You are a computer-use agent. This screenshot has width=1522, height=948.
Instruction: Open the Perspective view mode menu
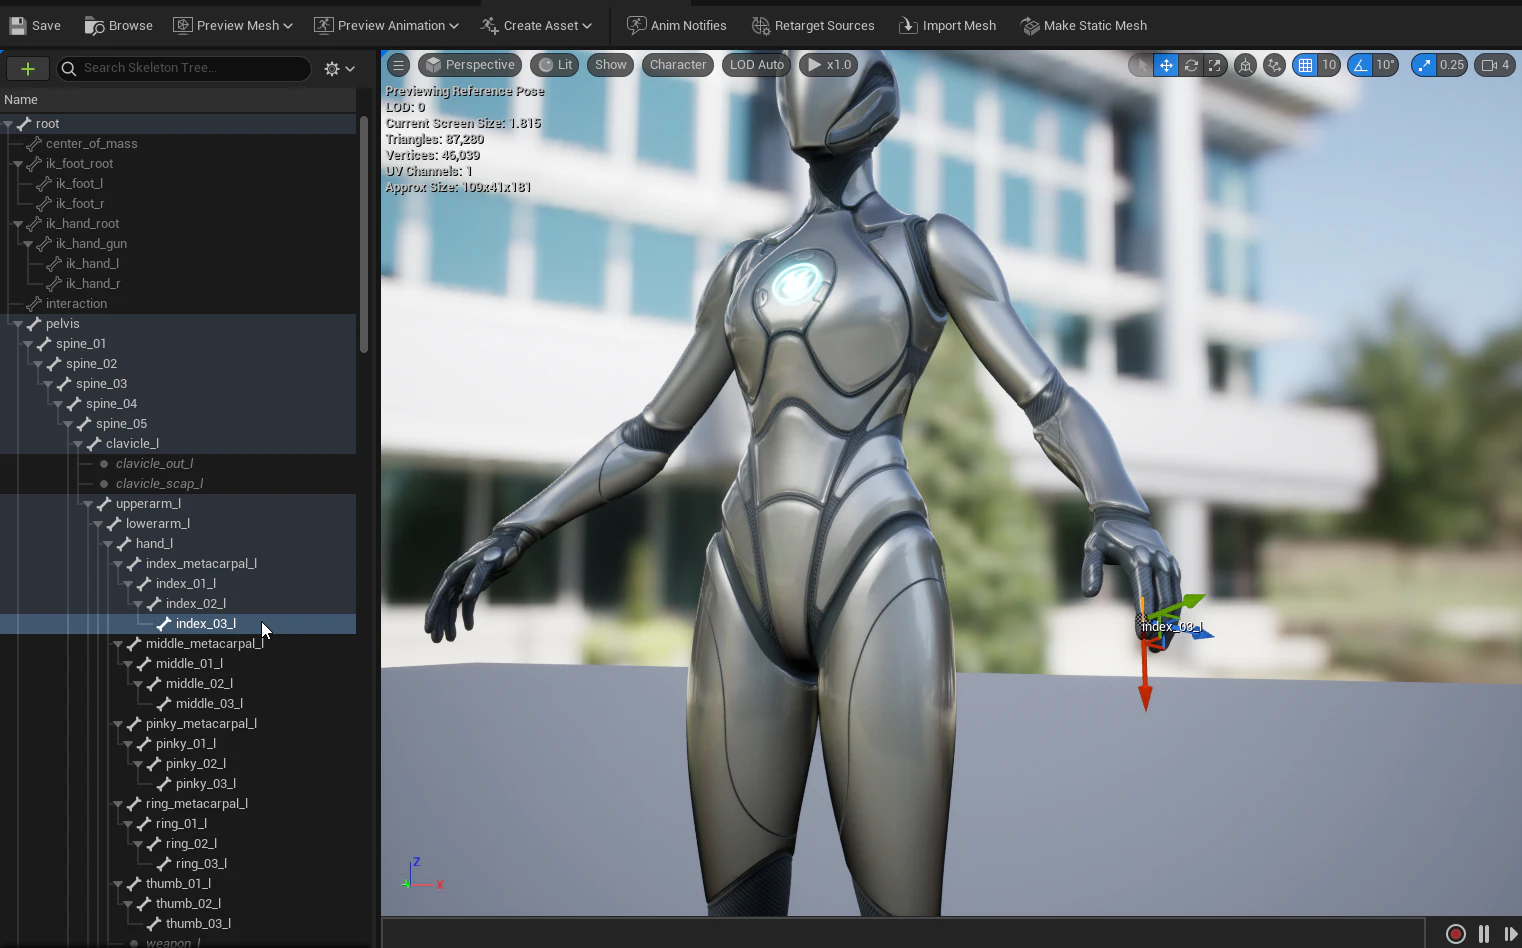(469, 65)
